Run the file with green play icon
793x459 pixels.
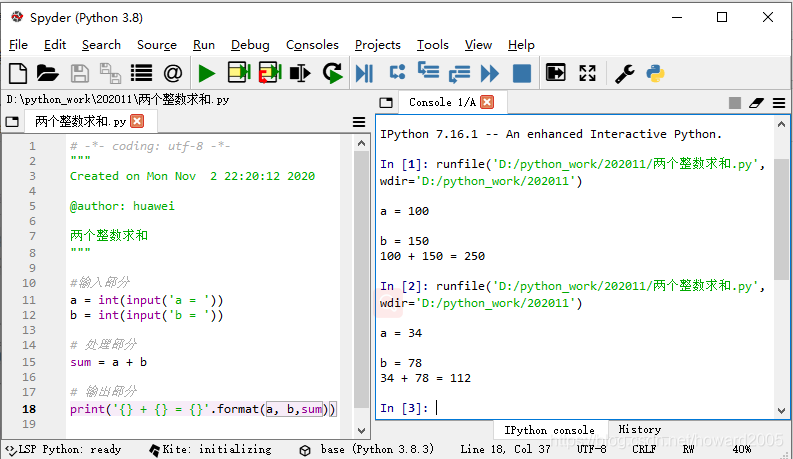[207, 73]
